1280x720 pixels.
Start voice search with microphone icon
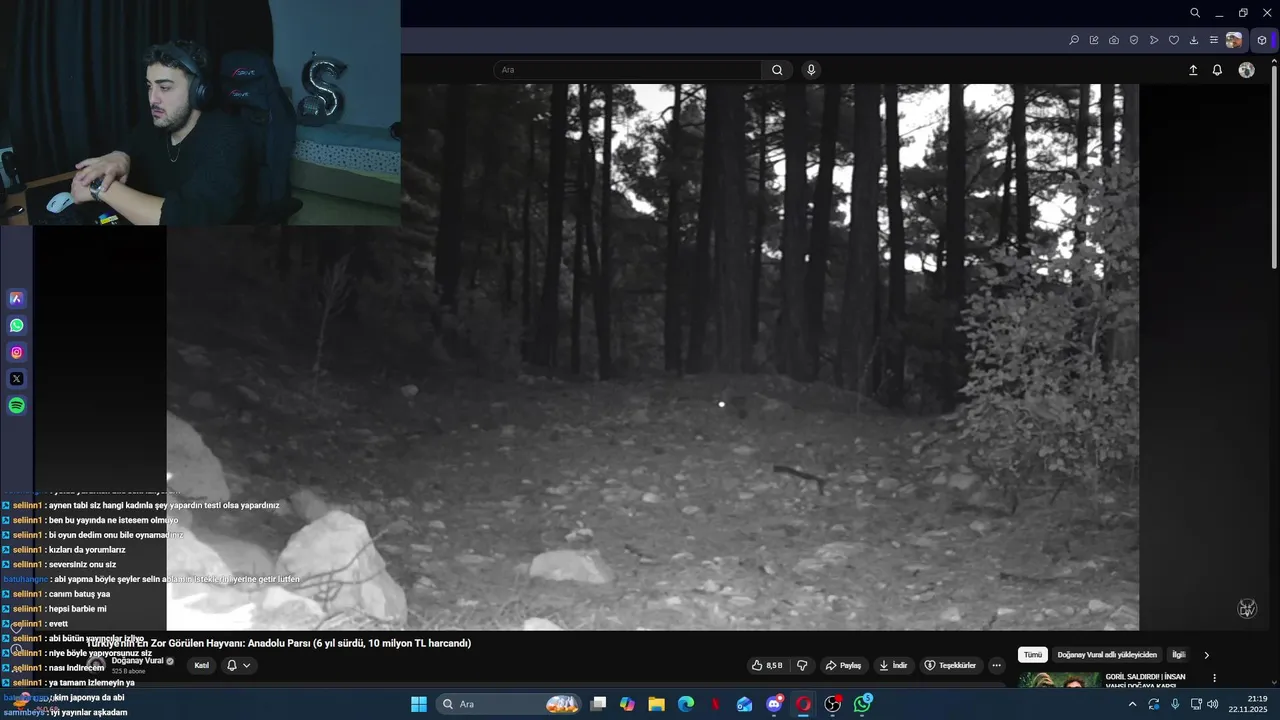click(811, 70)
